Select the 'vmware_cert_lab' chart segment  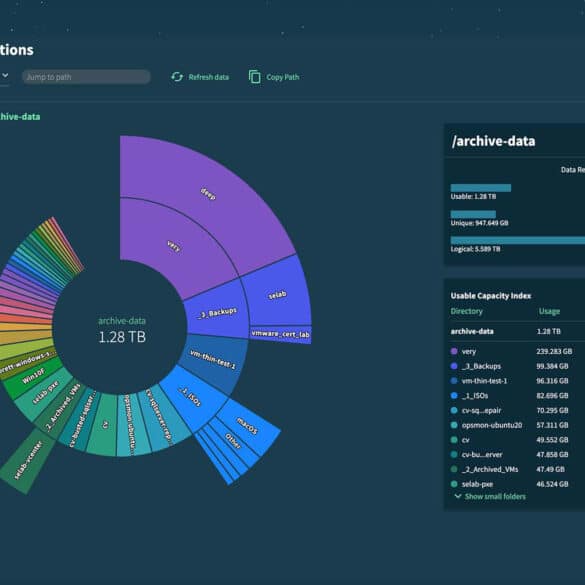pos(280,334)
